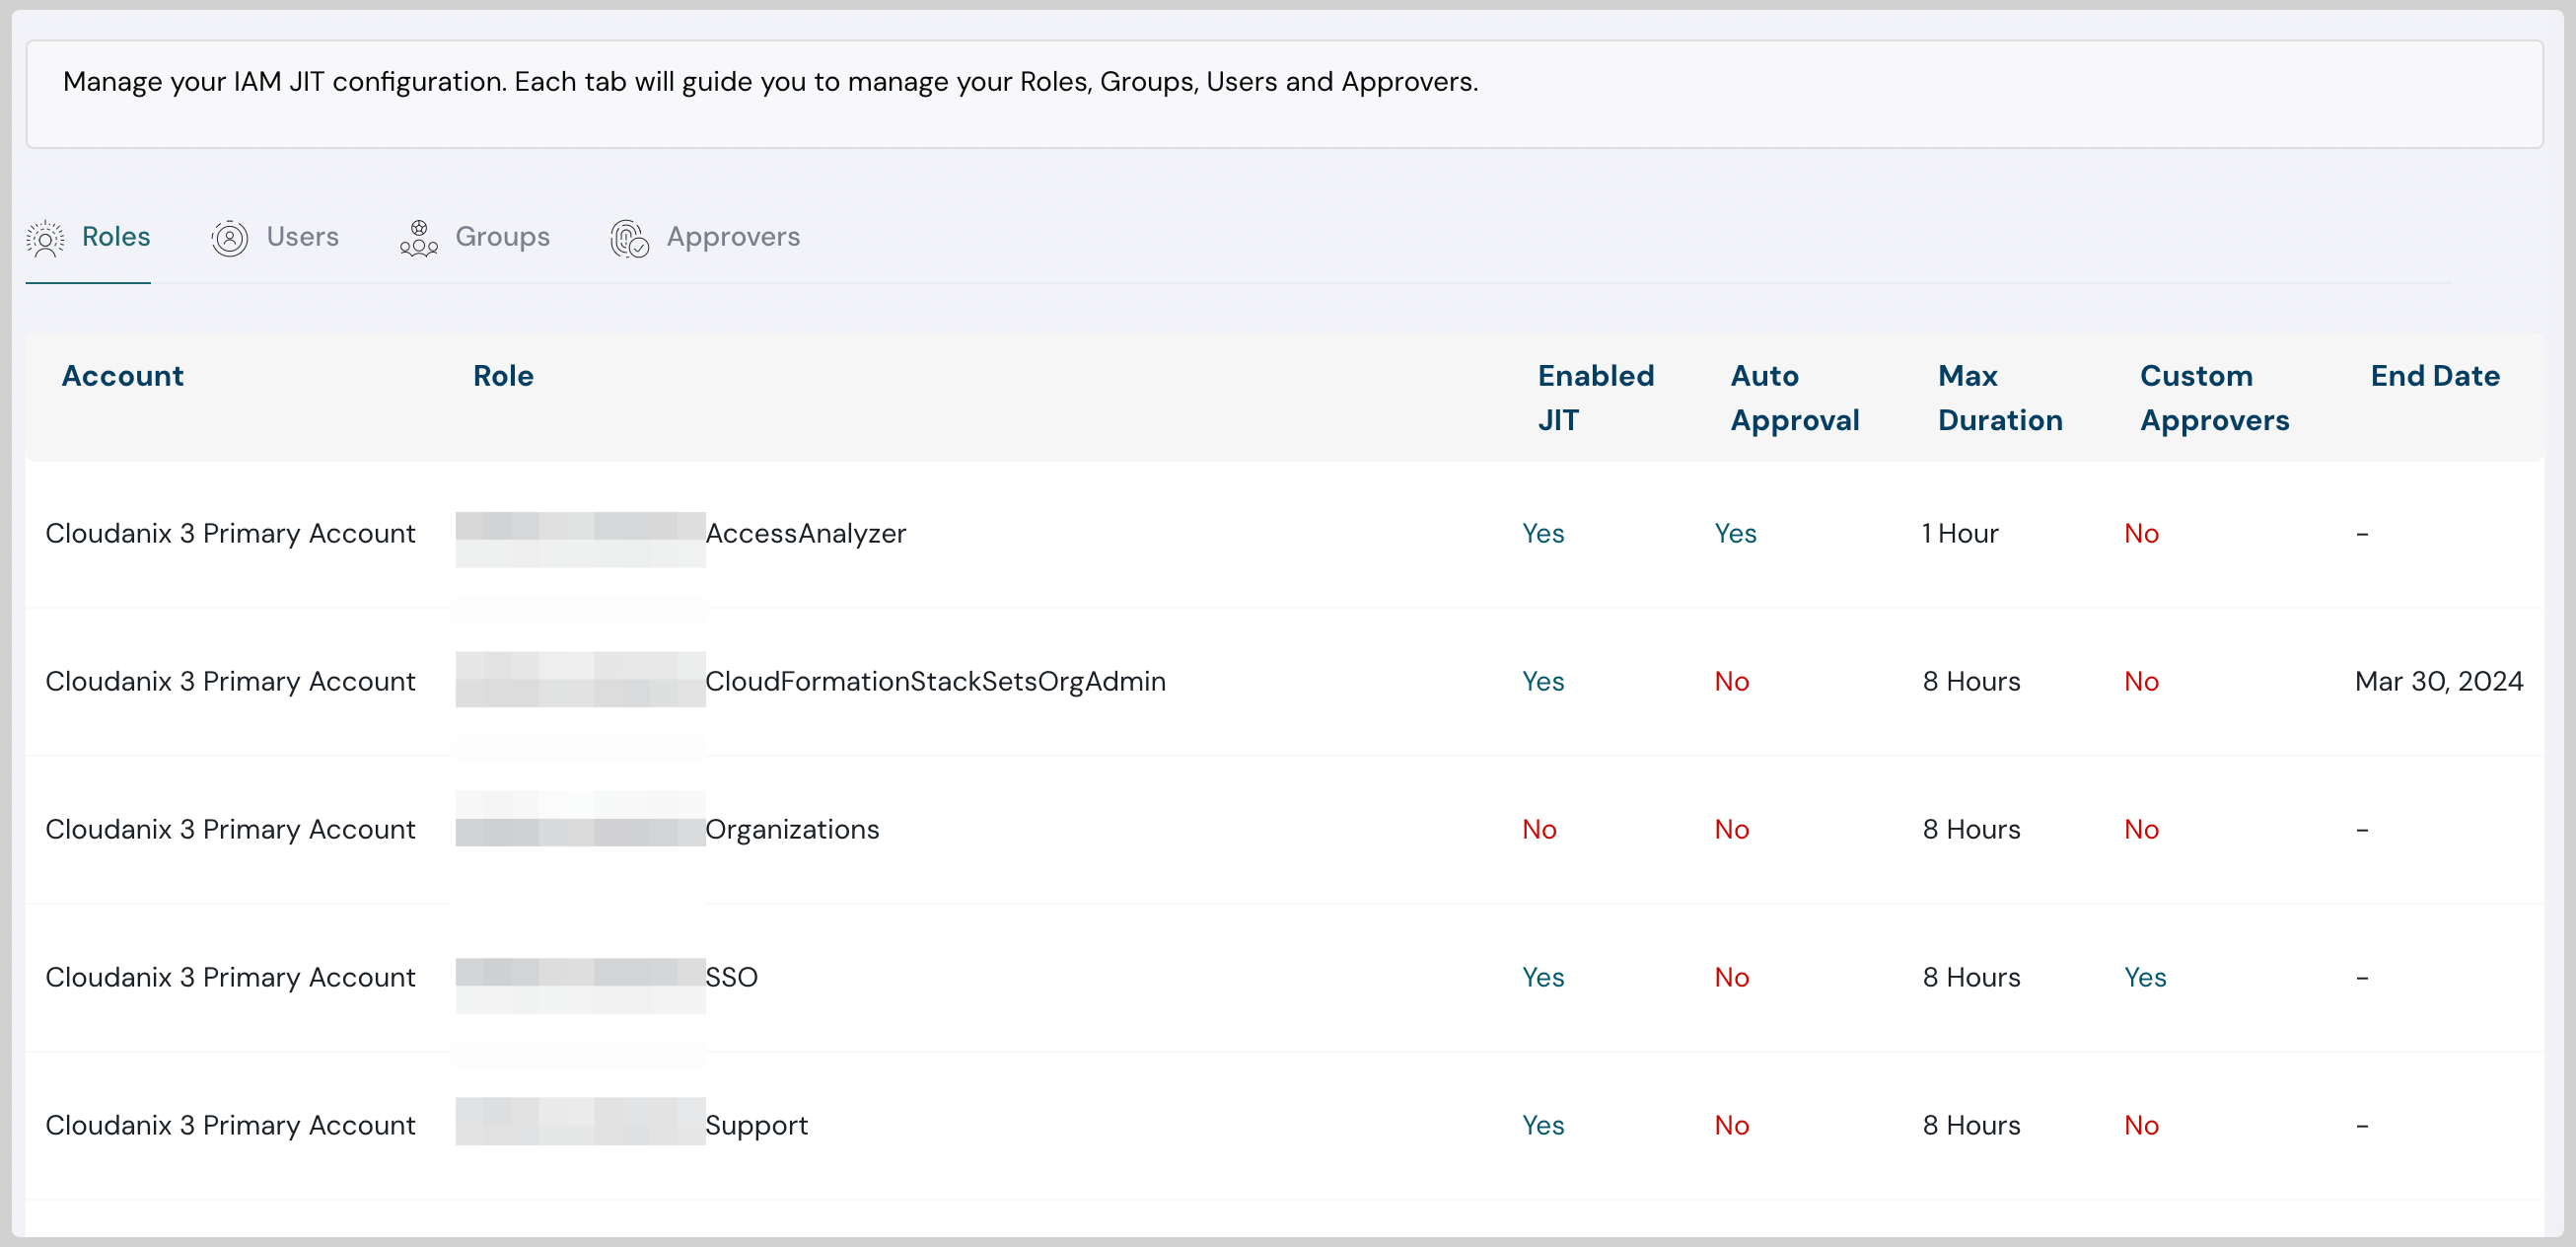Sort by Enabled JIT column
The width and height of the screenshot is (2576, 1247).
coord(1595,397)
